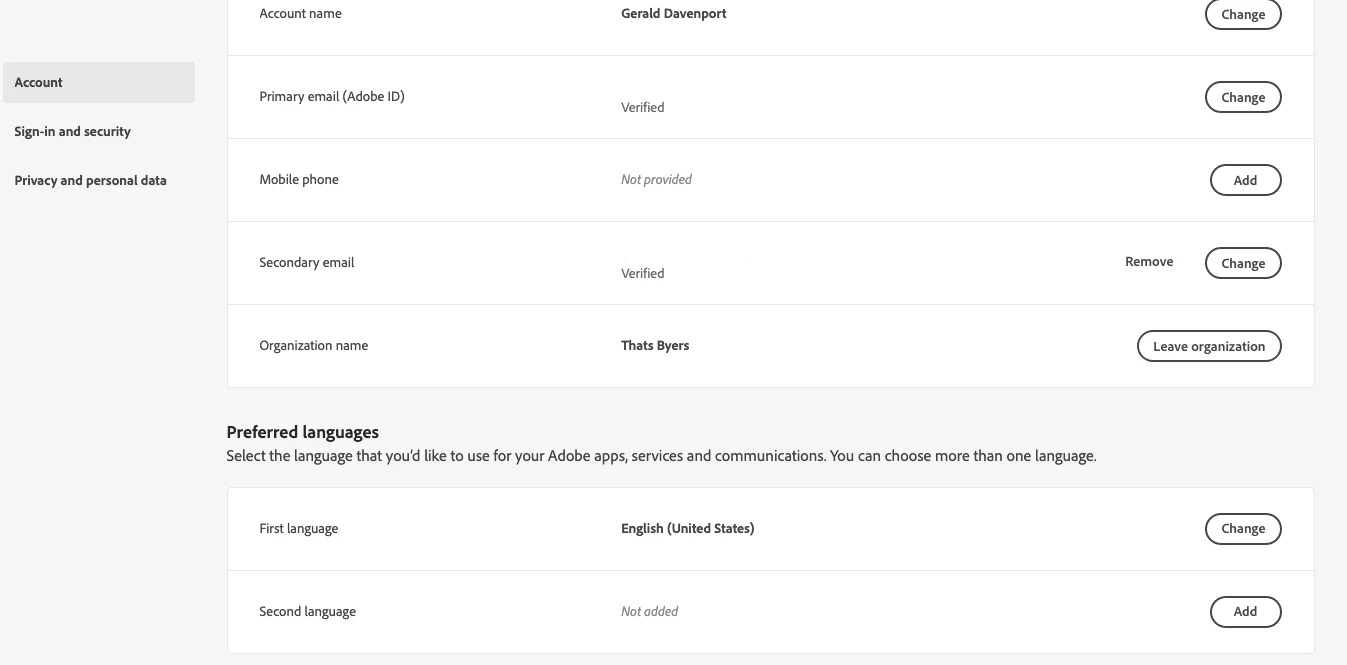Add a Second language
The height and width of the screenshot is (665, 1347).
(1245, 612)
